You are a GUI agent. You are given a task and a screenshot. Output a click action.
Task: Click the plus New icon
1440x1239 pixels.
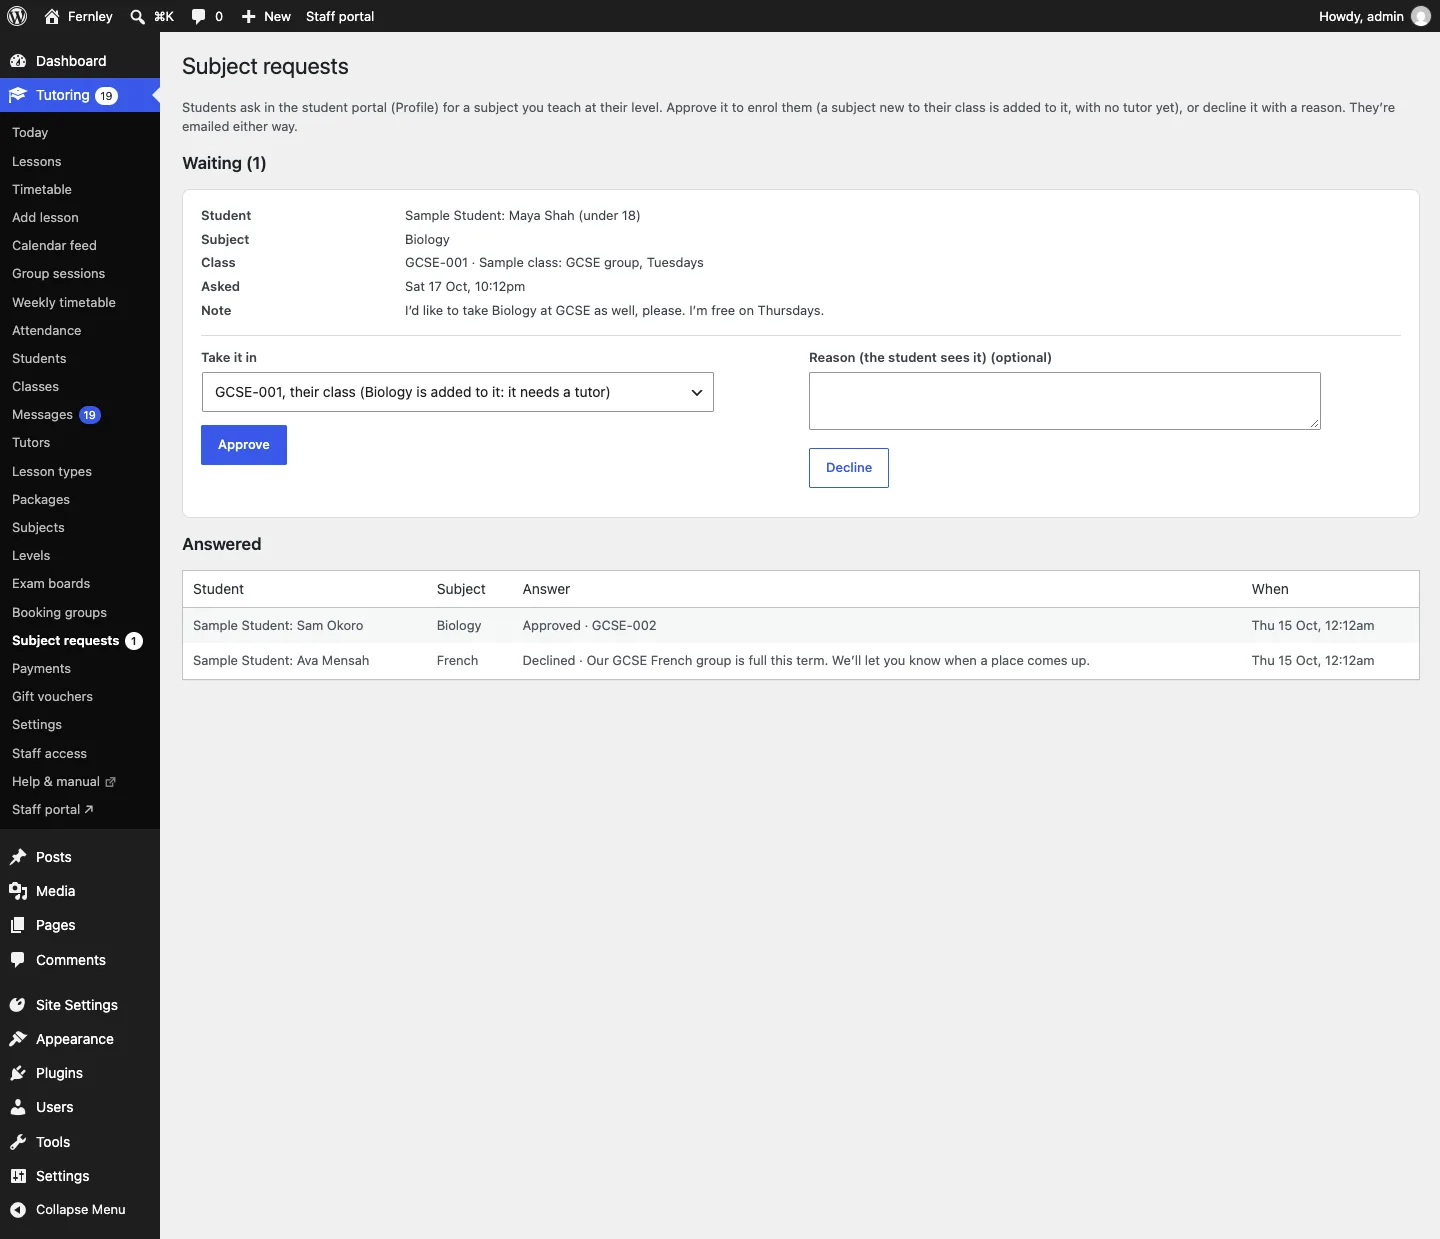(x=249, y=16)
